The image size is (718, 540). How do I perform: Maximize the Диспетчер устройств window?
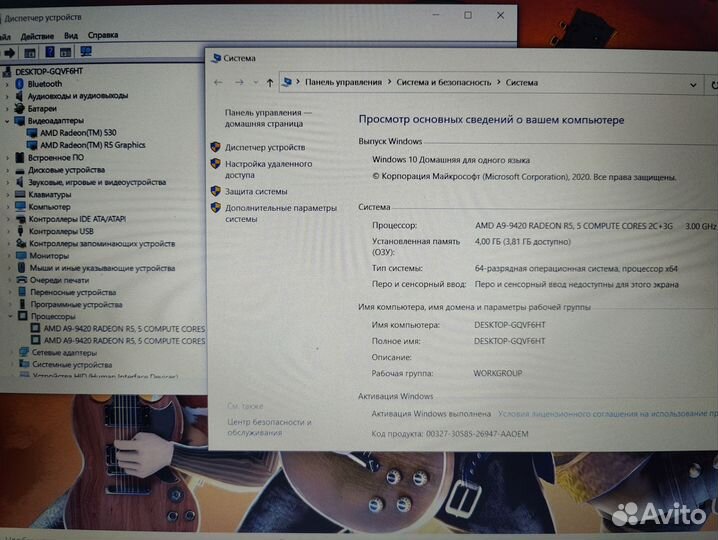(x=468, y=15)
